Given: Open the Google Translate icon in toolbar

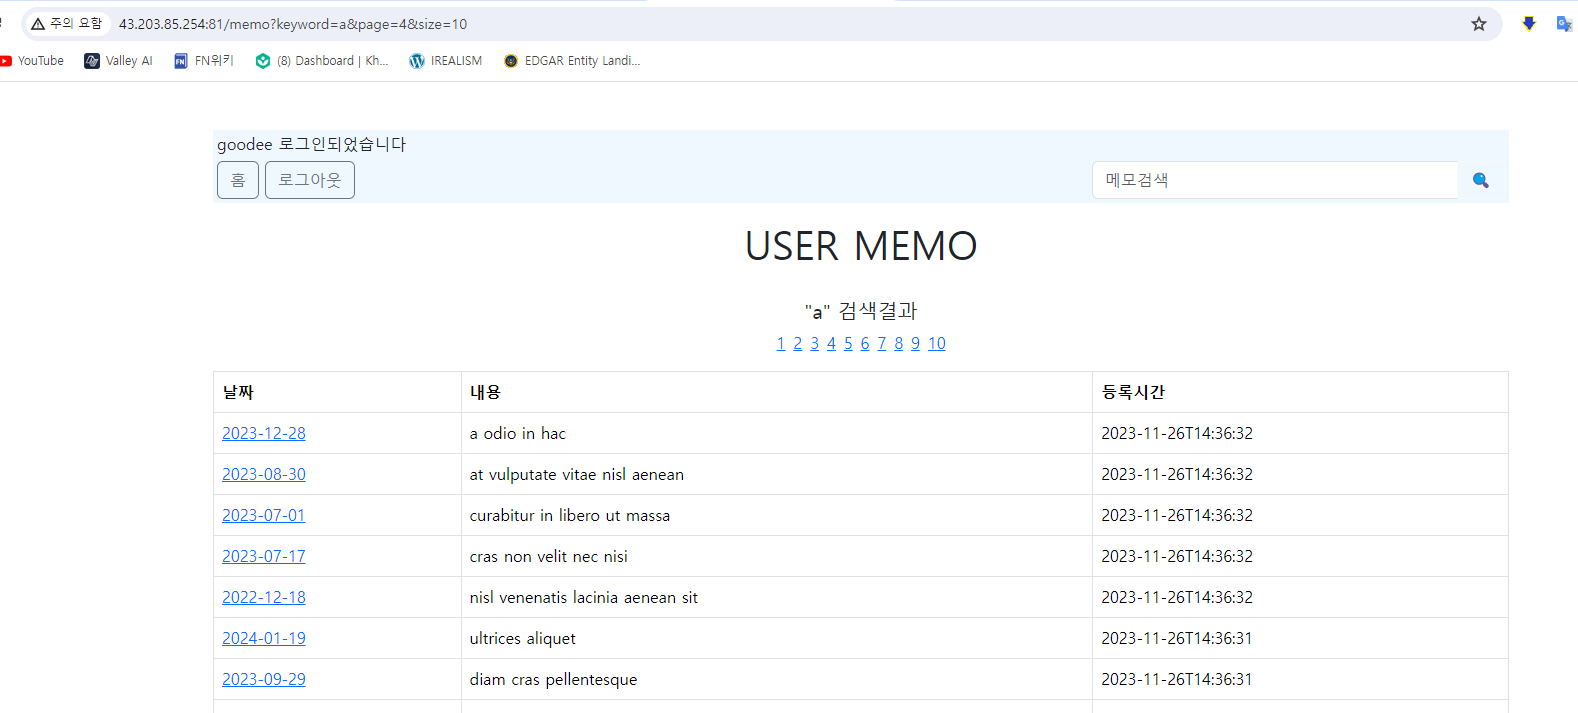Looking at the screenshot, I should coord(1565,24).
